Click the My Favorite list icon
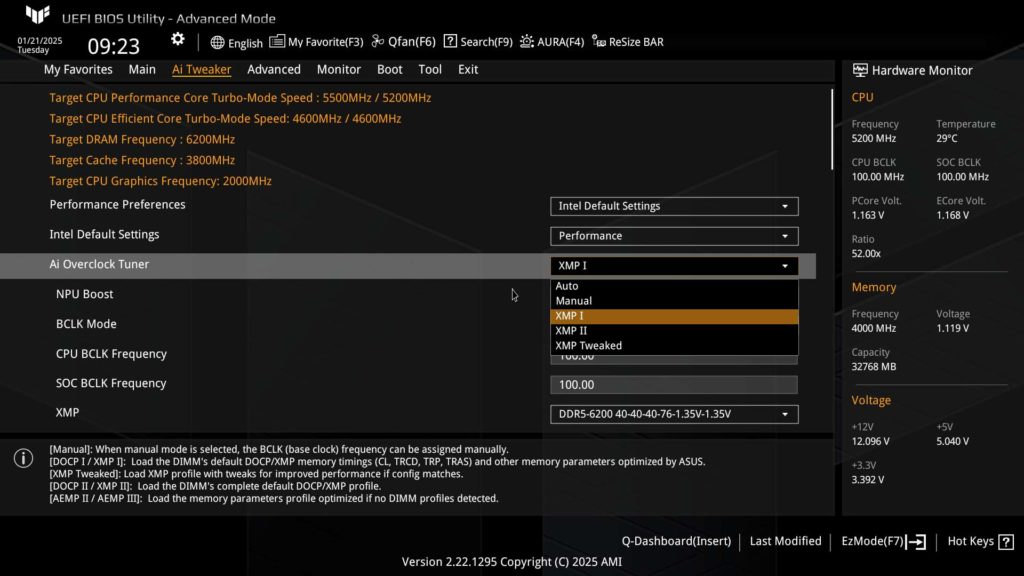The width and height of the screenshot is (1024, 576). pyautogui.click(x=277, y=42)
